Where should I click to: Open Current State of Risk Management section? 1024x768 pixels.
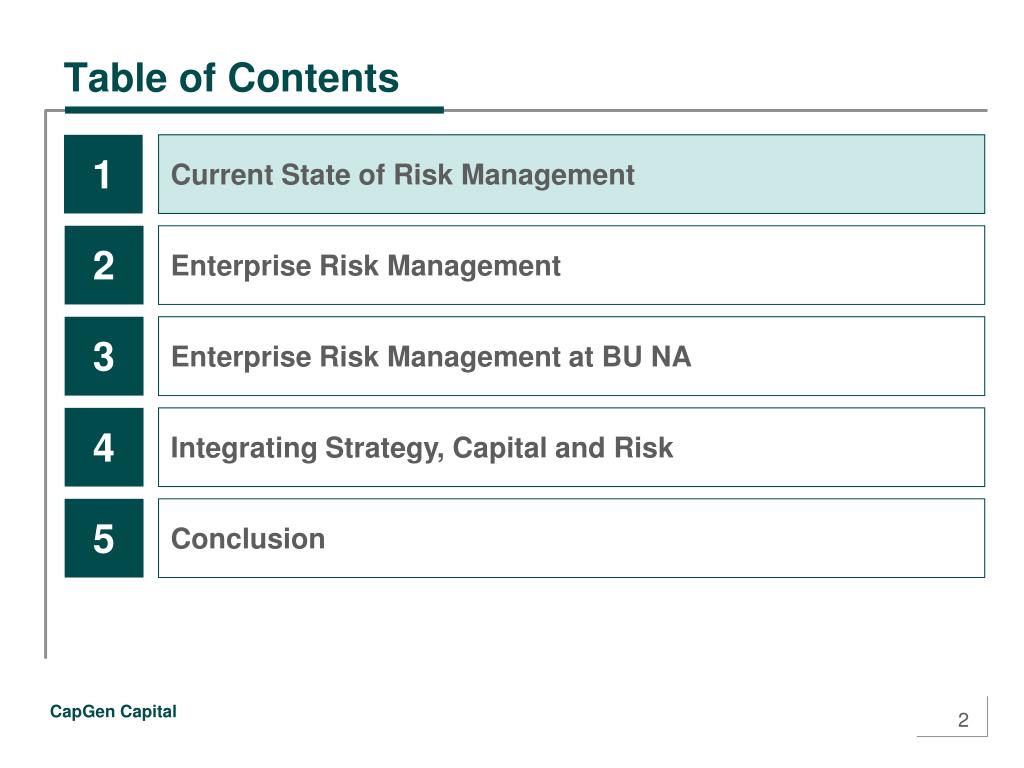coord(402,175)
